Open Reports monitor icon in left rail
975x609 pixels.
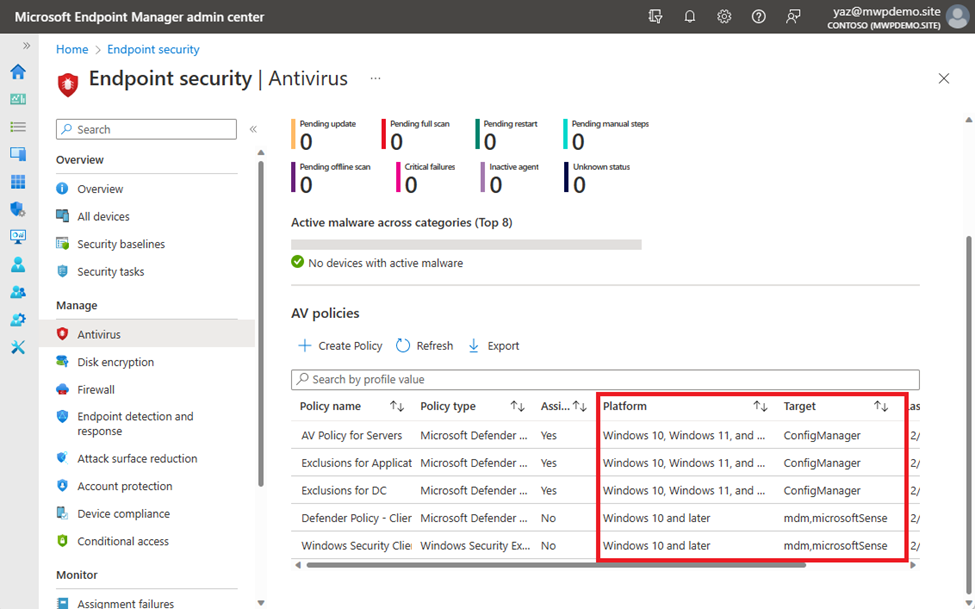(x=18, y=236)
